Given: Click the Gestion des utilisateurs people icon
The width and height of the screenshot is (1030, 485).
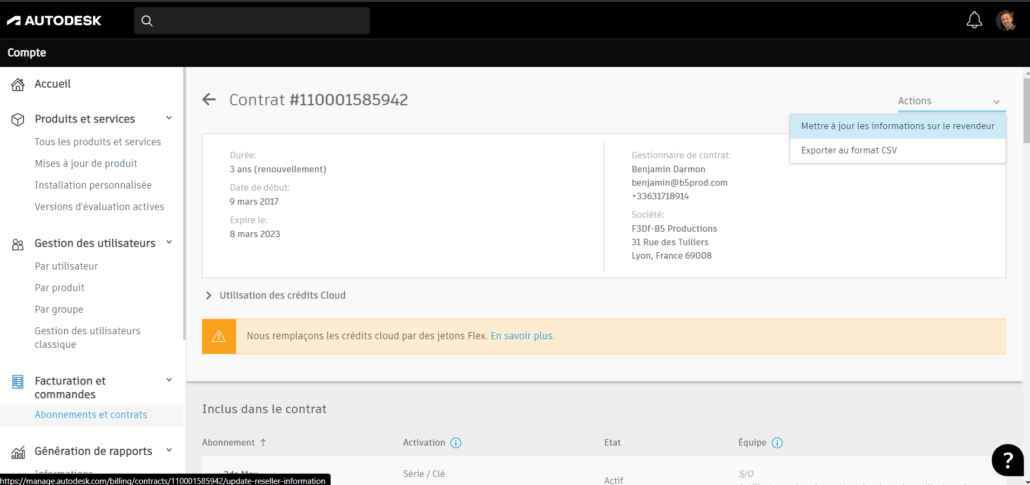Looking at the screenshot, I should [18, 244].
